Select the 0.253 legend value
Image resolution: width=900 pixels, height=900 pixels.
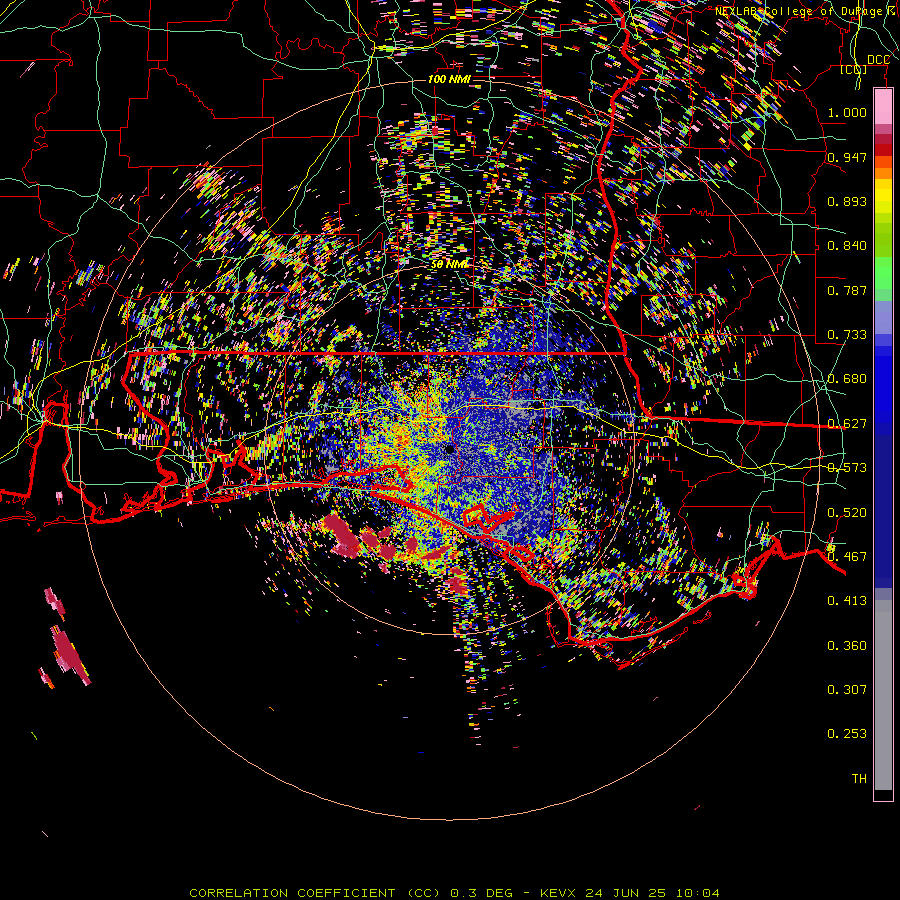(x=847, y=734)
